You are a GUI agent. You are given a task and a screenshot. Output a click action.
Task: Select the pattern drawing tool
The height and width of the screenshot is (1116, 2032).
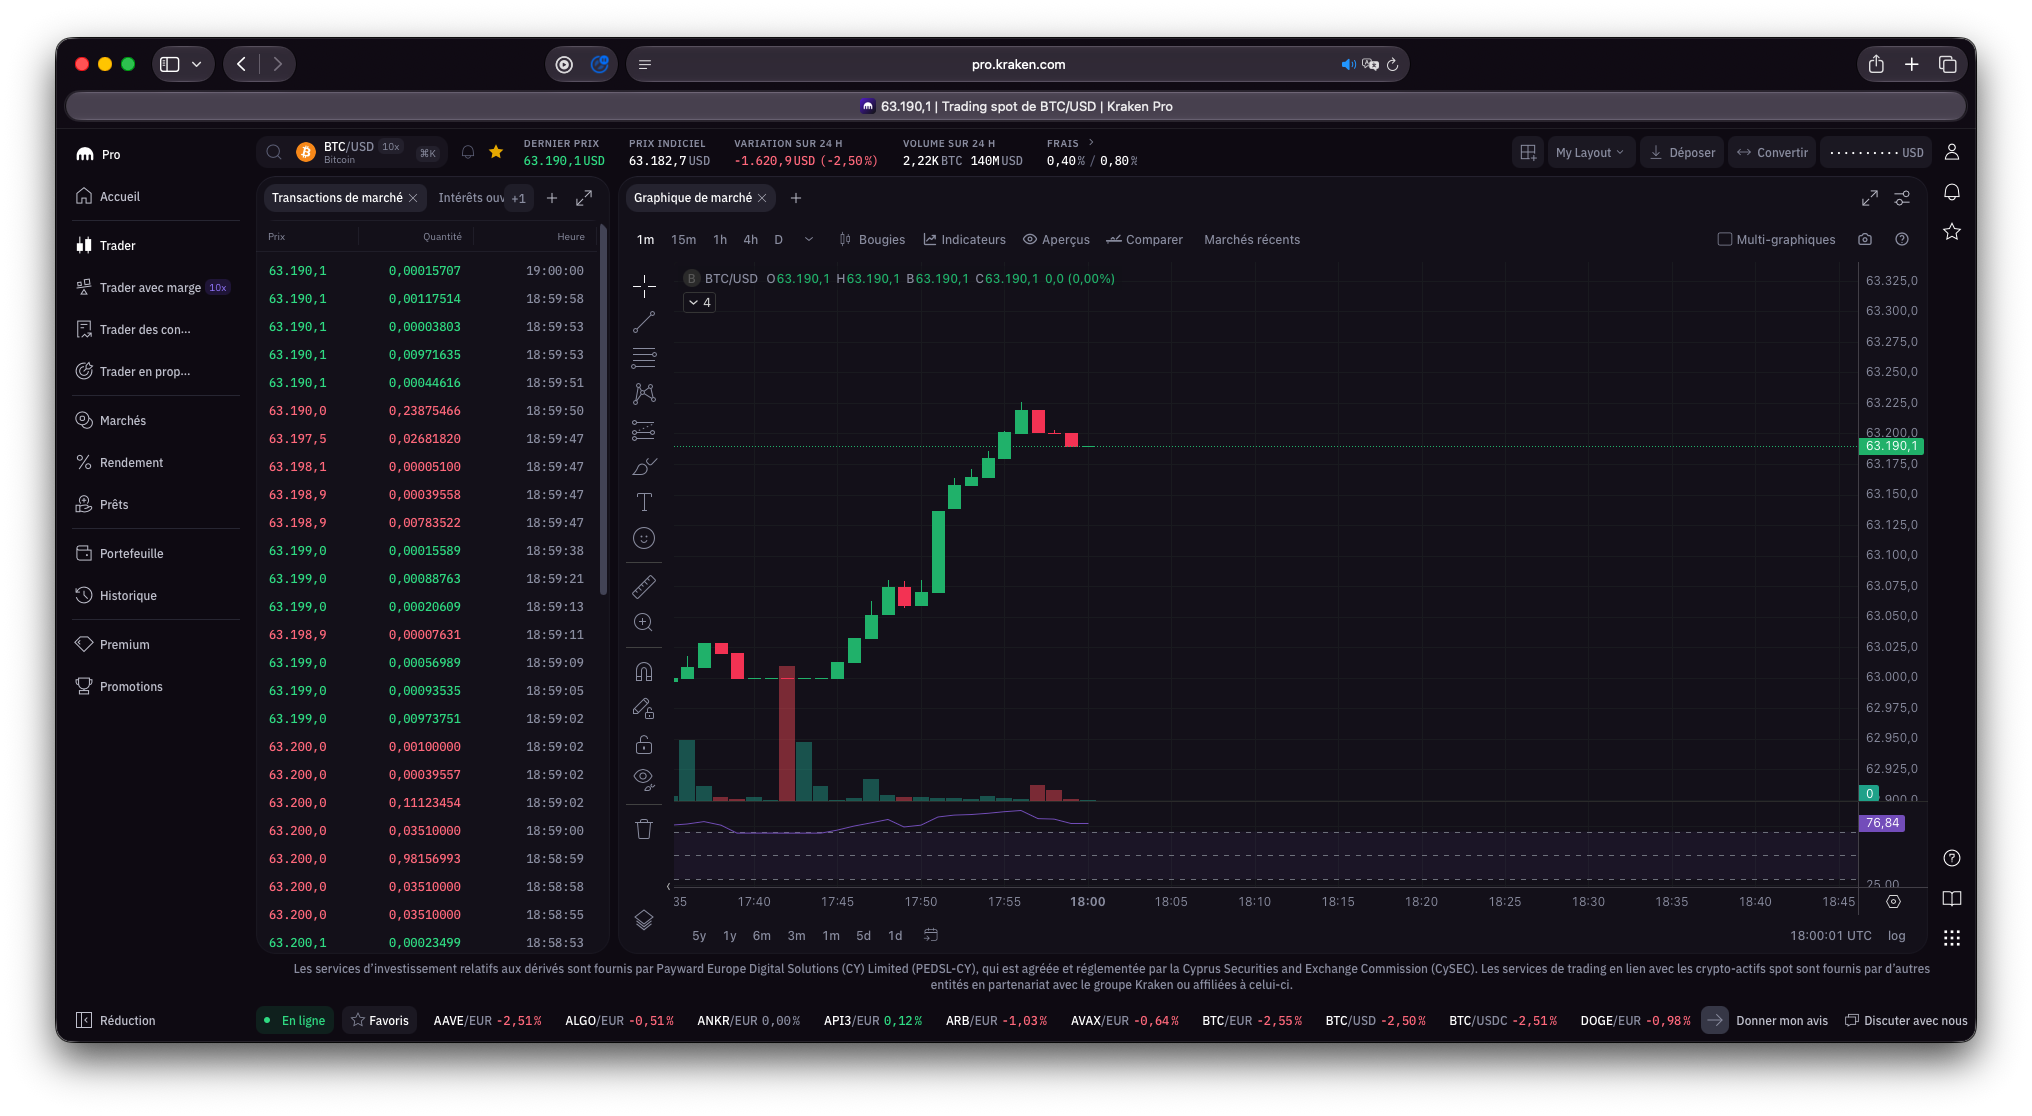tap(644, 394)
